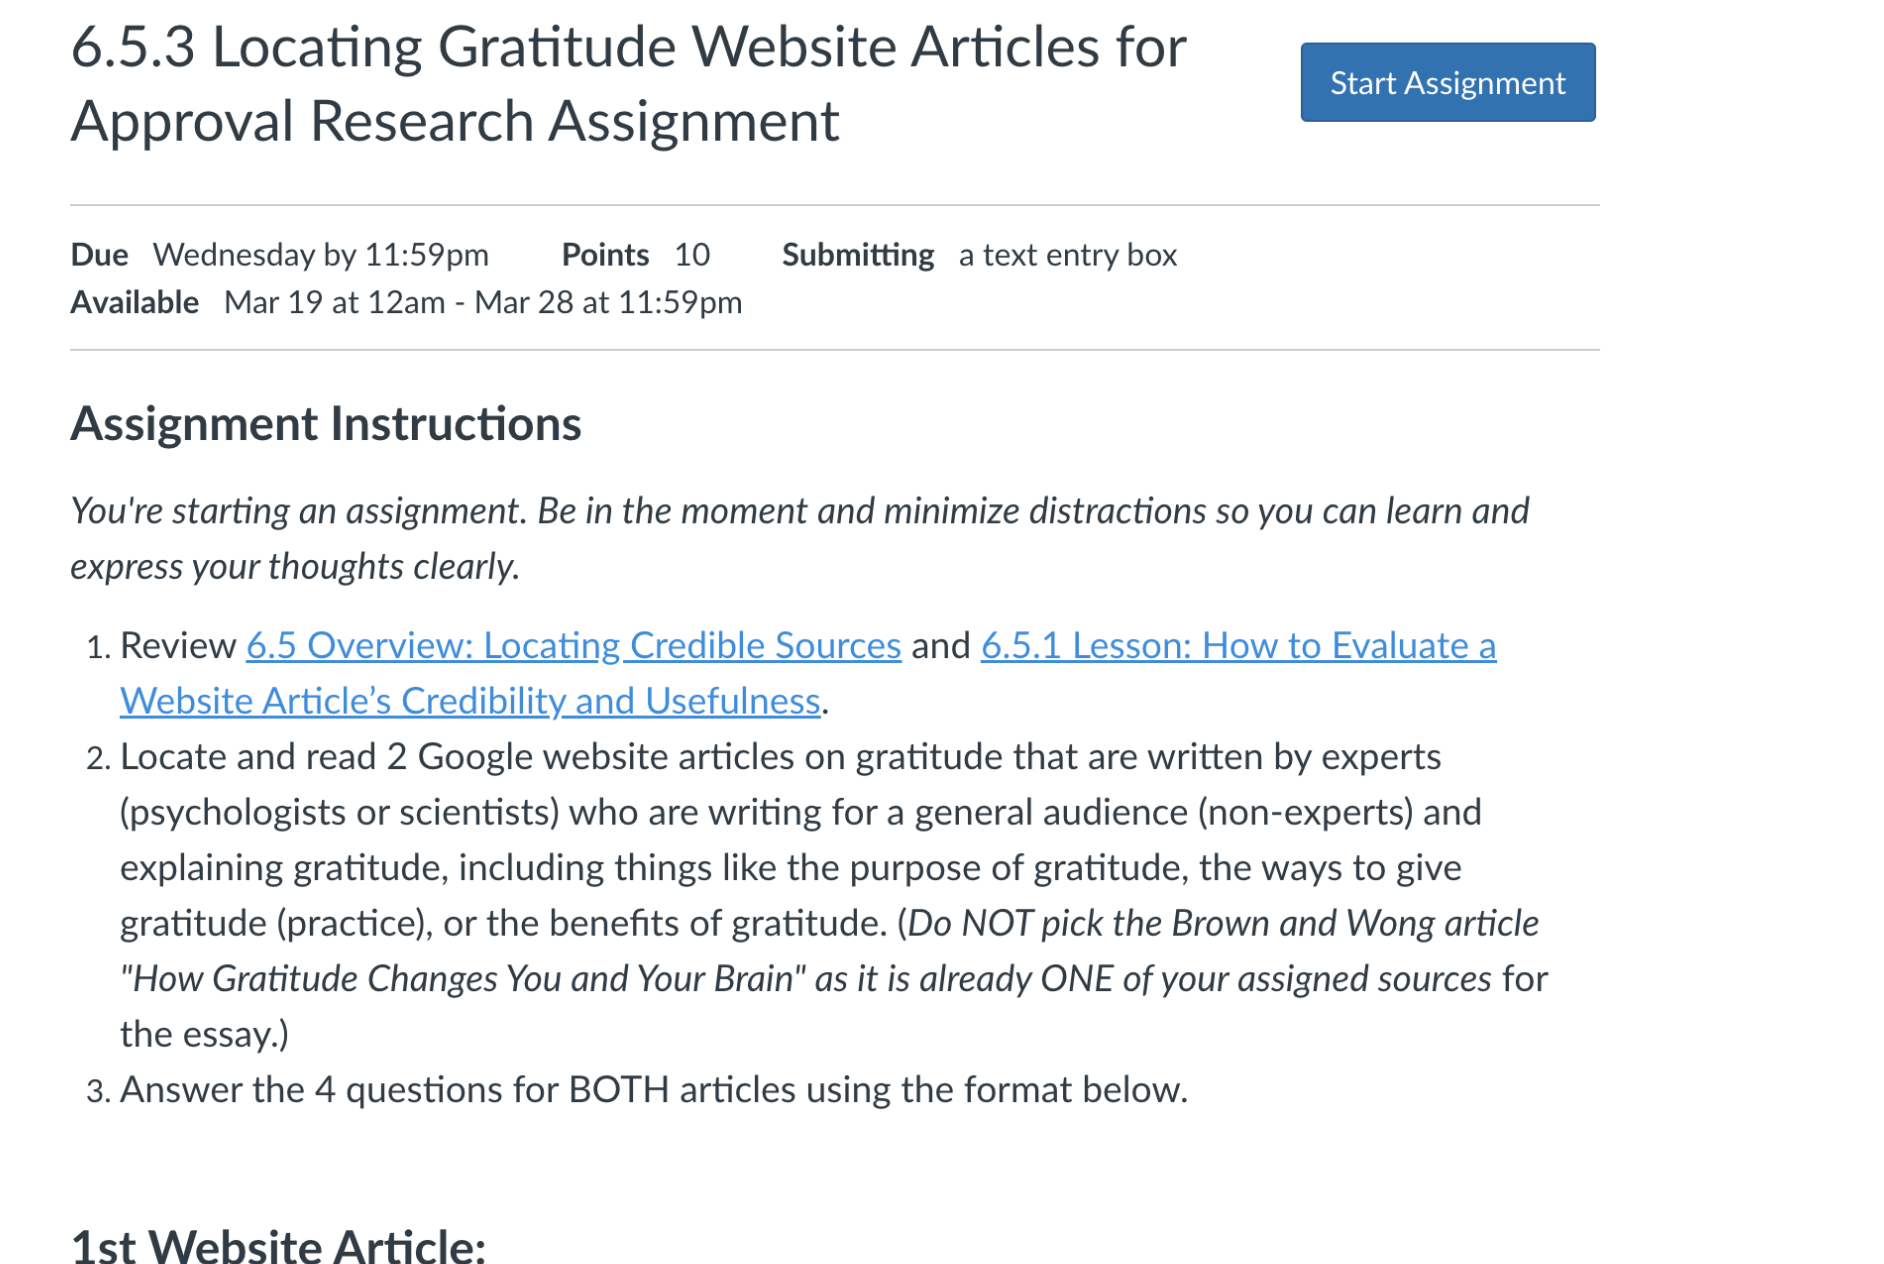Image resolution: width=1884 pixels, height=1264 pixels.
Task: Click the bold Due label
Action: tap(99, 255)
